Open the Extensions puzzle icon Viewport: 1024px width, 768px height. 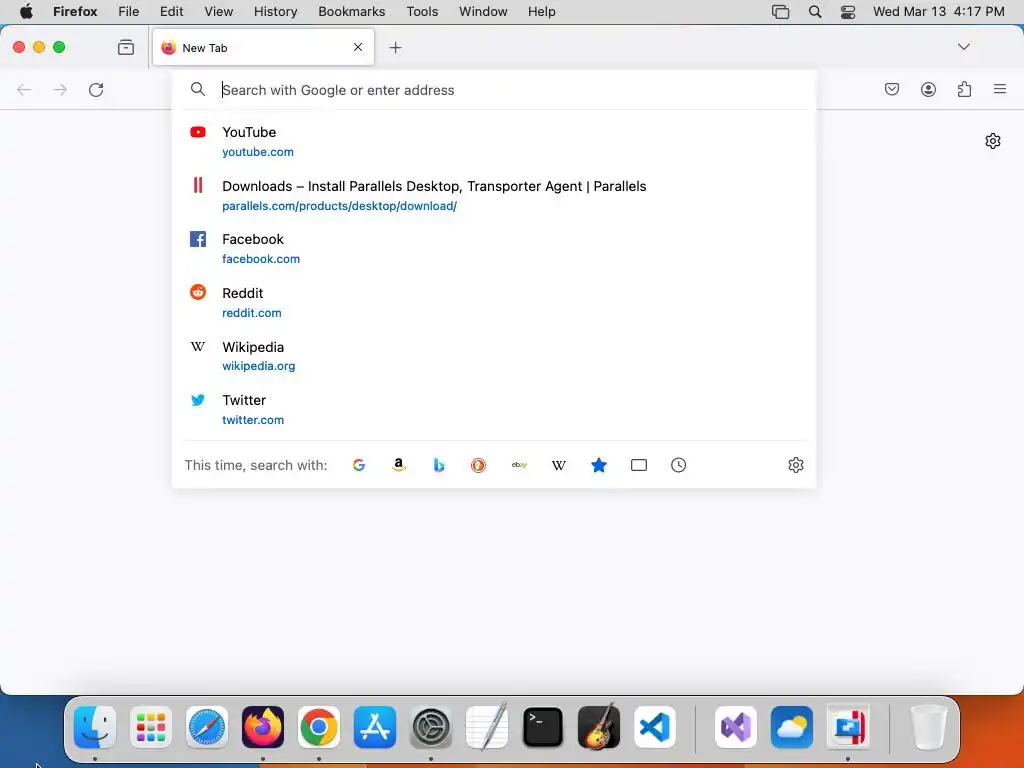964,89
